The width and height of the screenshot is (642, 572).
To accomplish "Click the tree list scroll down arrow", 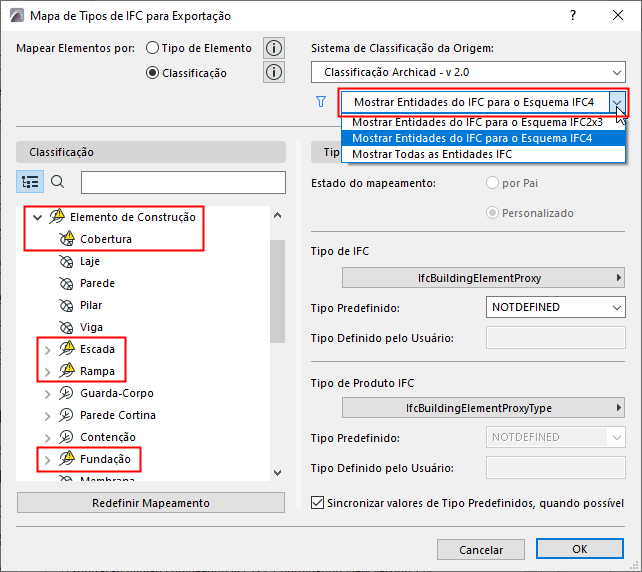I will coord(278,473).
